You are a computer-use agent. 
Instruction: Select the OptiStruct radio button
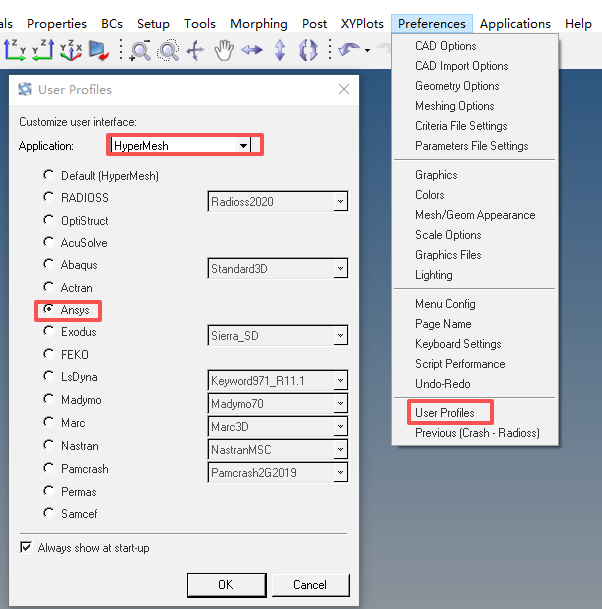tap(49, 220)
